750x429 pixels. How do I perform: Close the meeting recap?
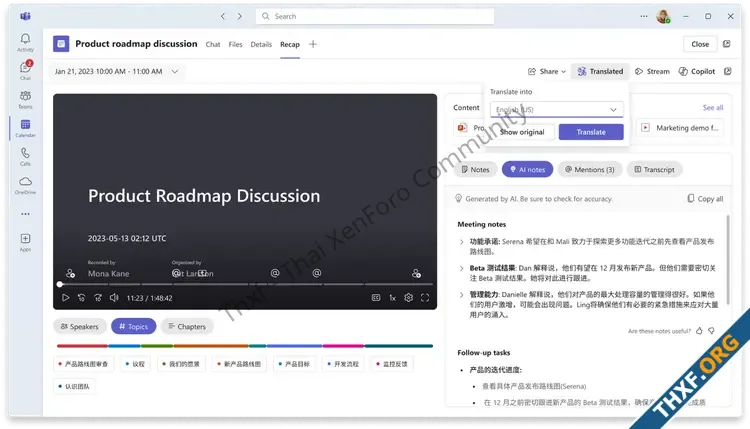tap(700, 44)
